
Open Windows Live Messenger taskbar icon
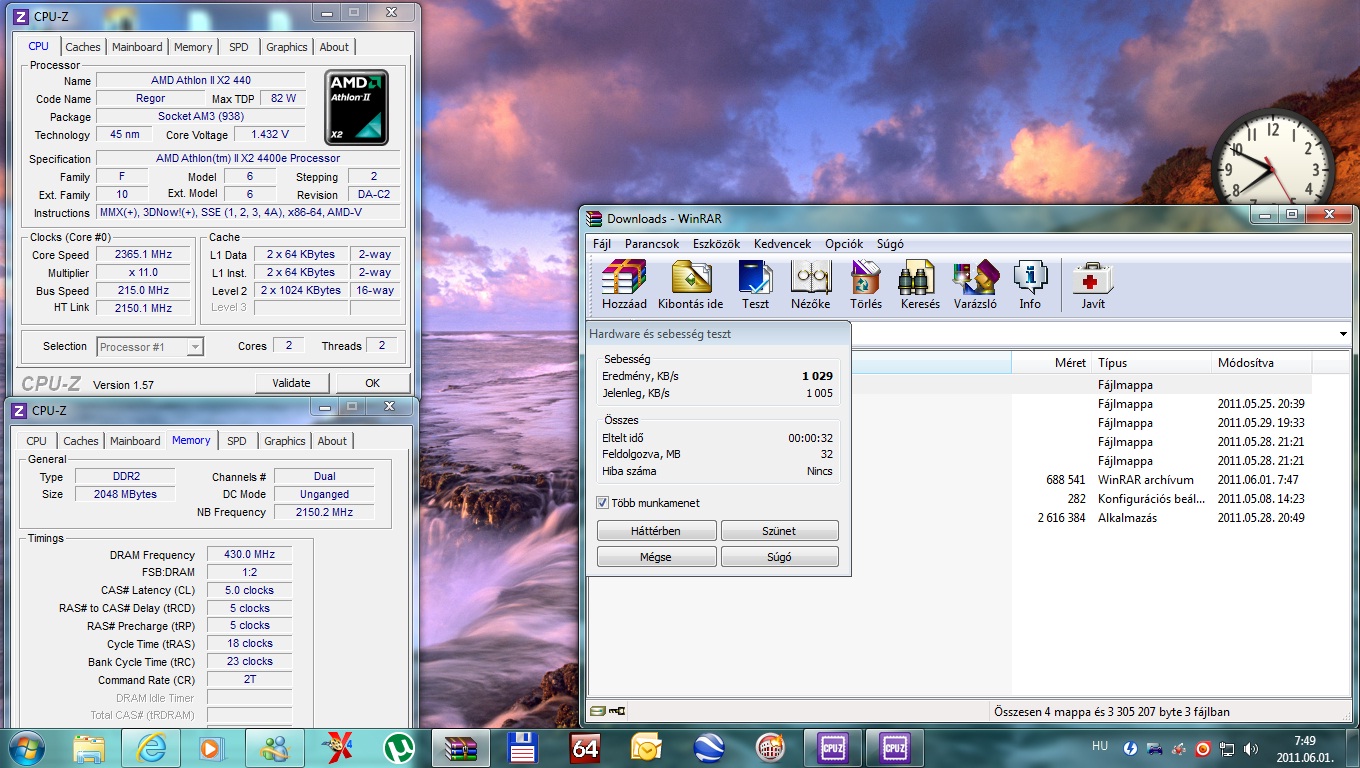(275, 748)
